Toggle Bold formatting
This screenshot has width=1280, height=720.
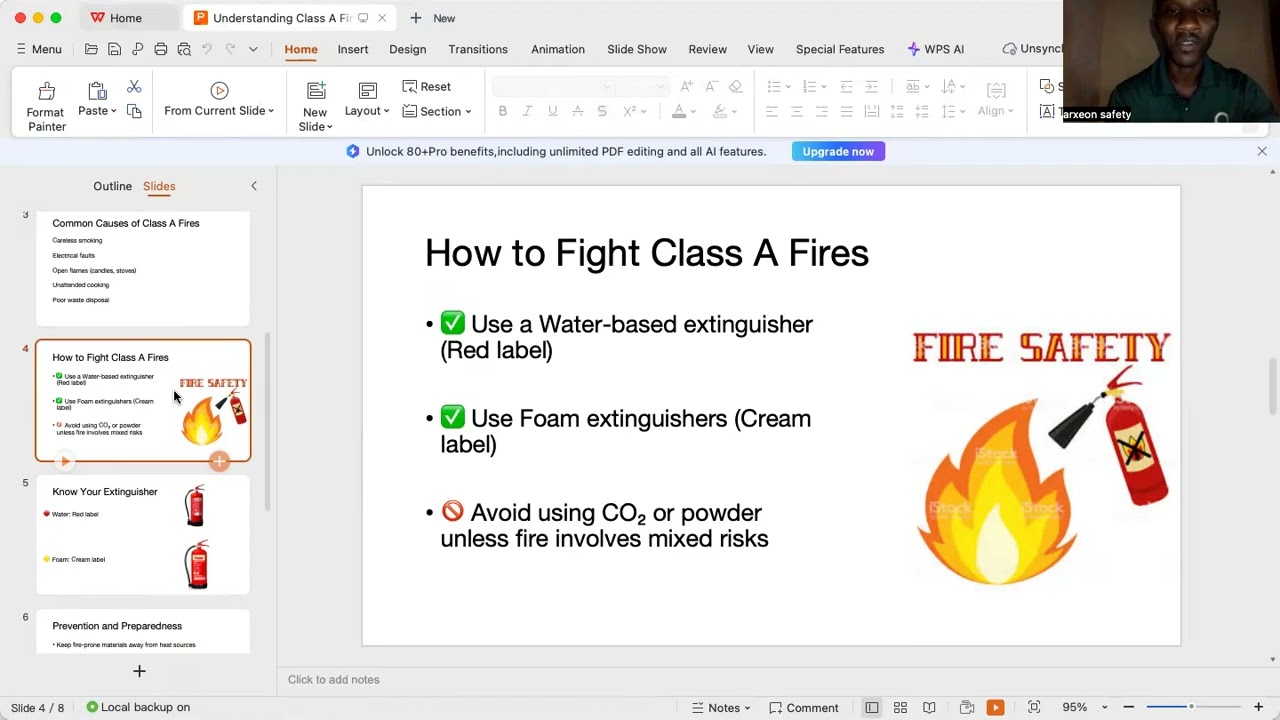click(x=502, y=111)
